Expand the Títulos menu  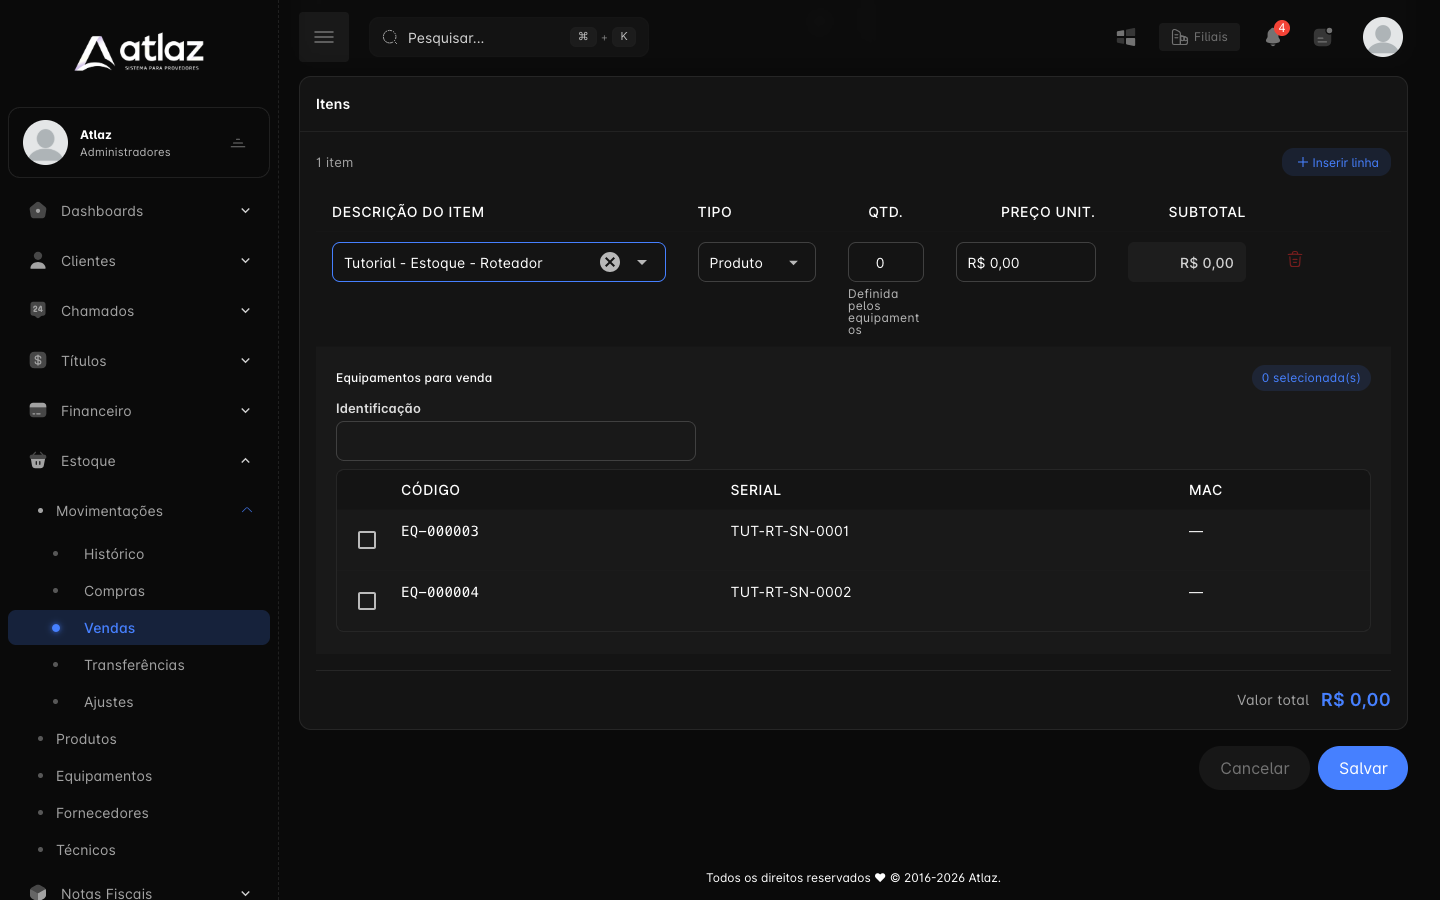(245, 360)
